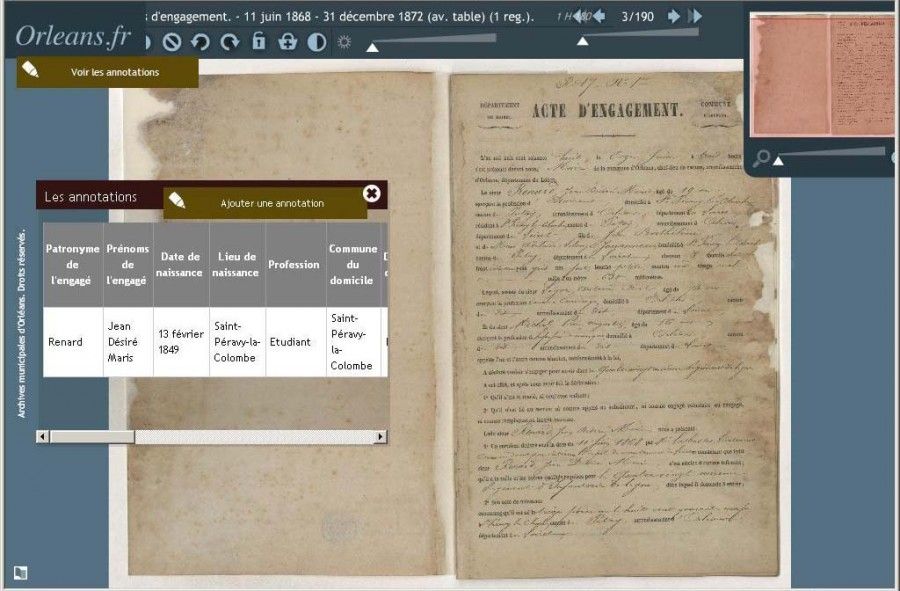Click the magnifier zoom icon under thumbnail
This screenshot has width=900, height=591.
point(762,157)
